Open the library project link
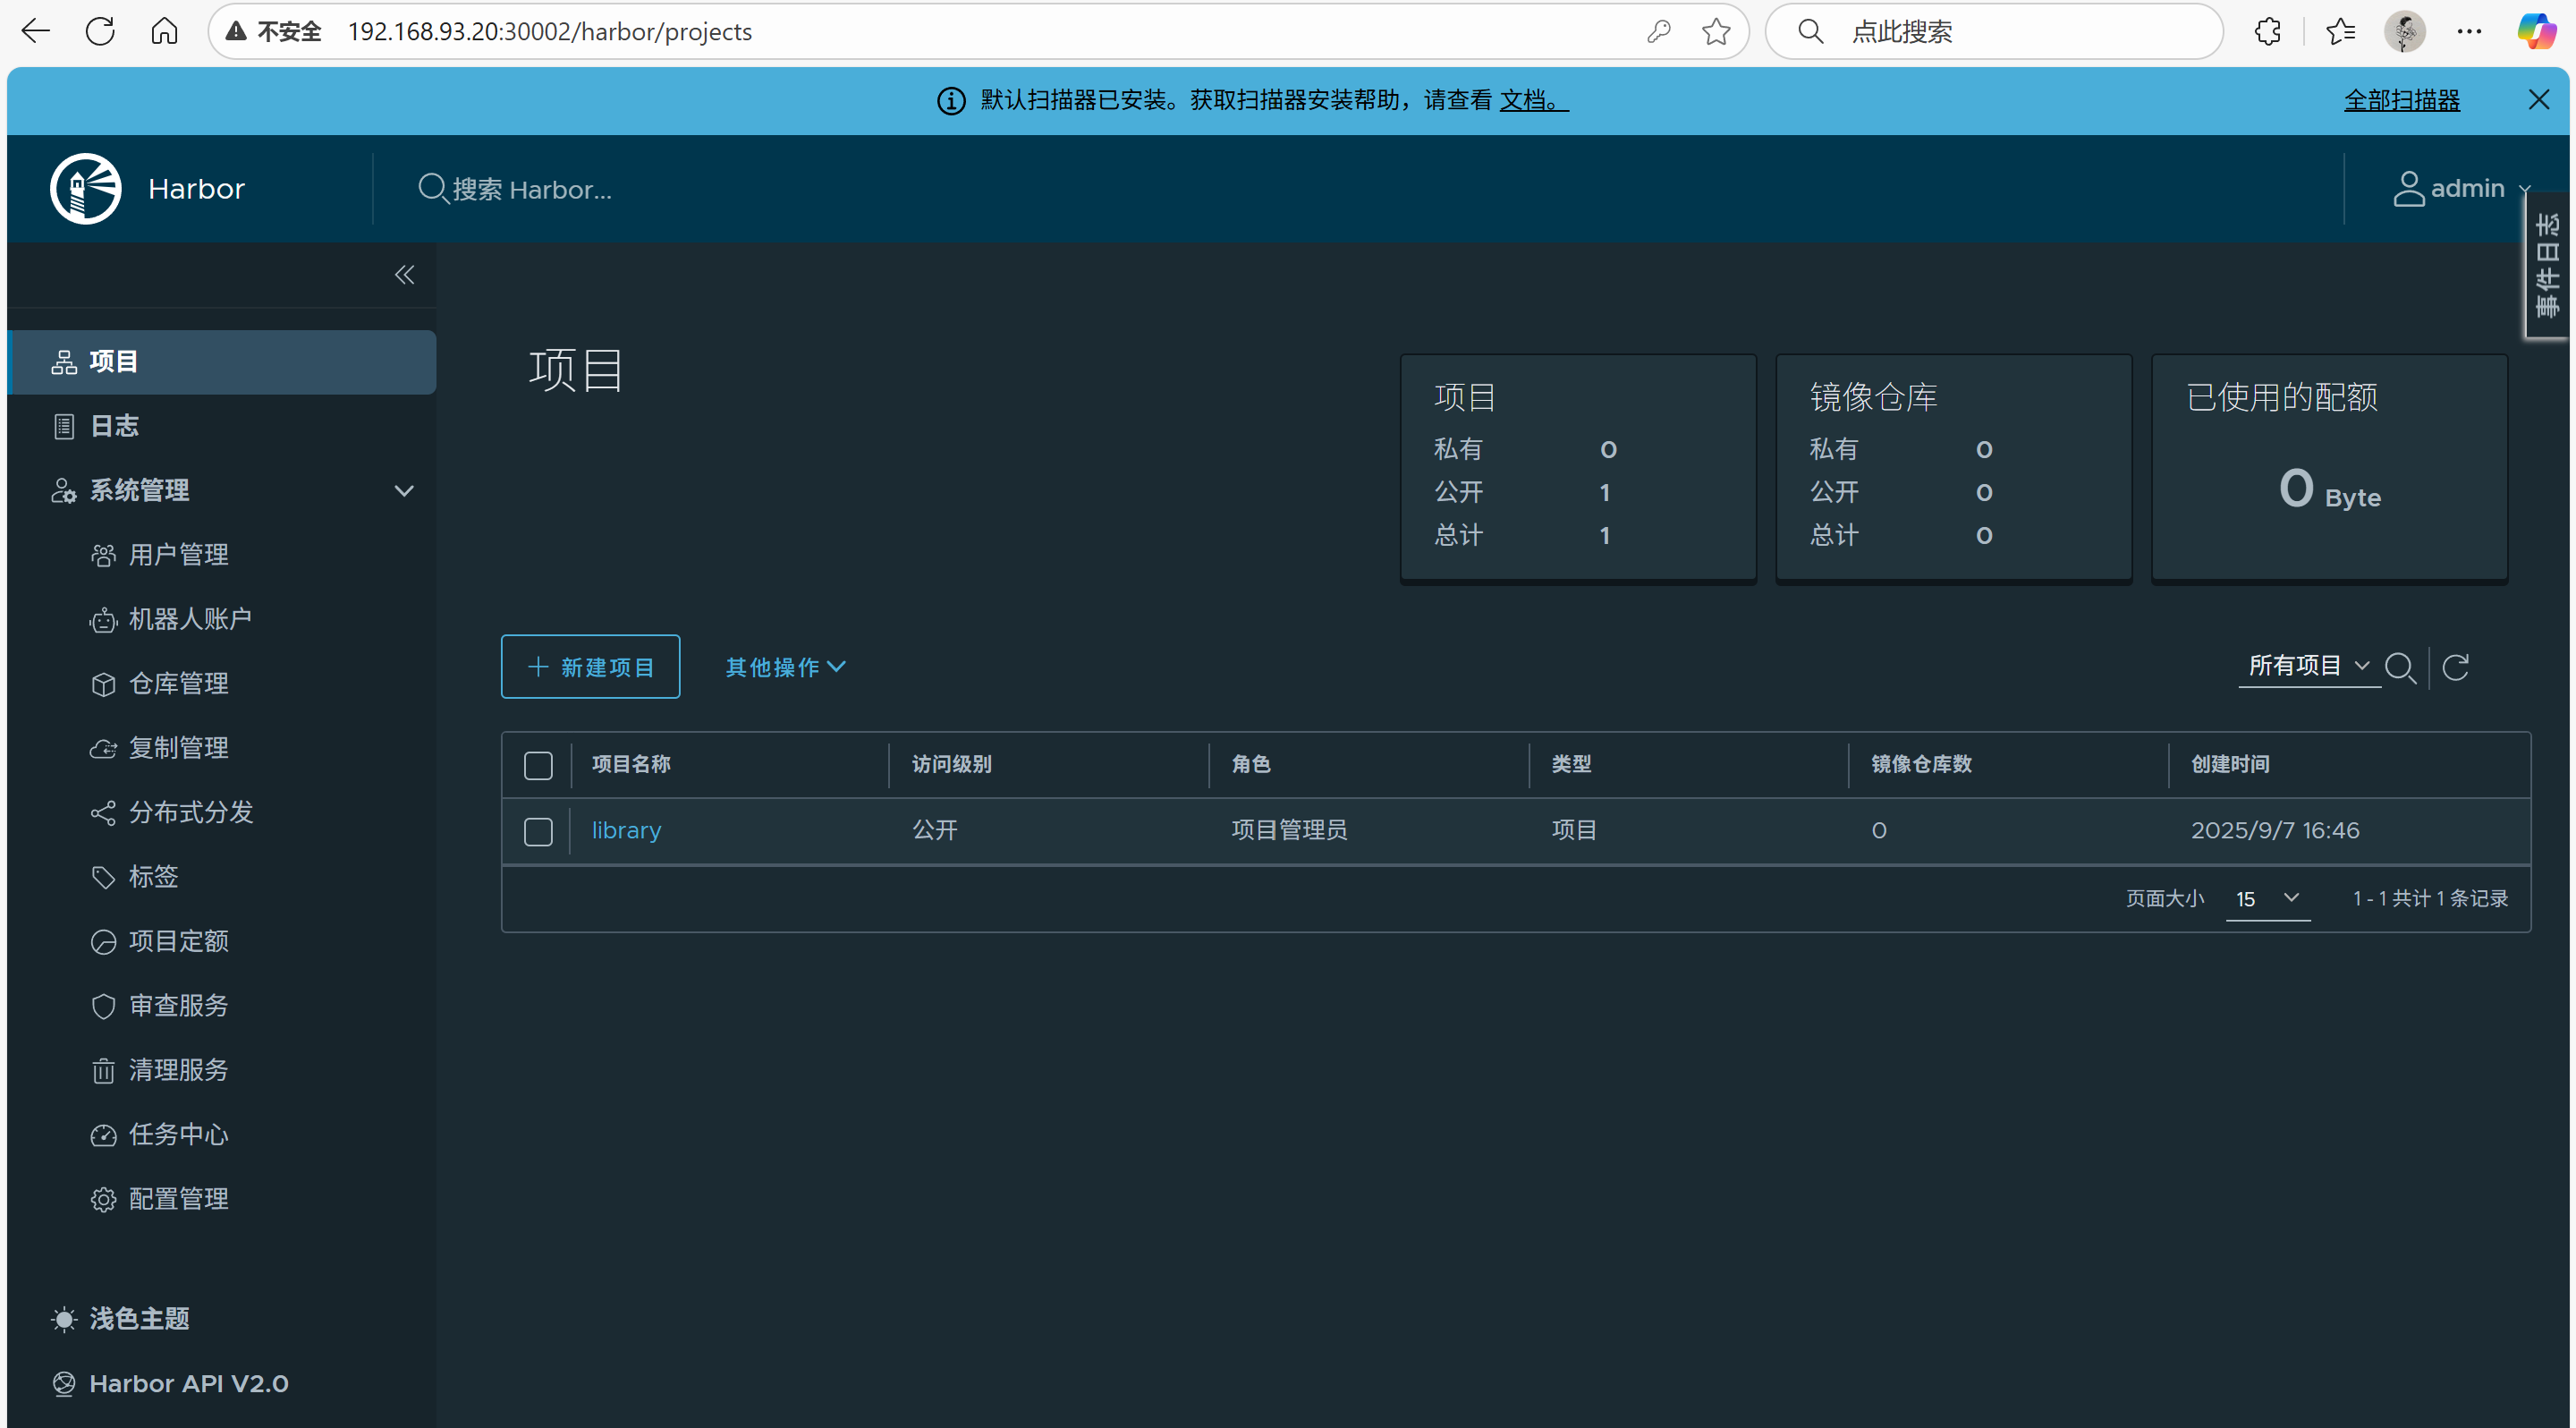2576x1428 pixels. click(x=627, y=830)
